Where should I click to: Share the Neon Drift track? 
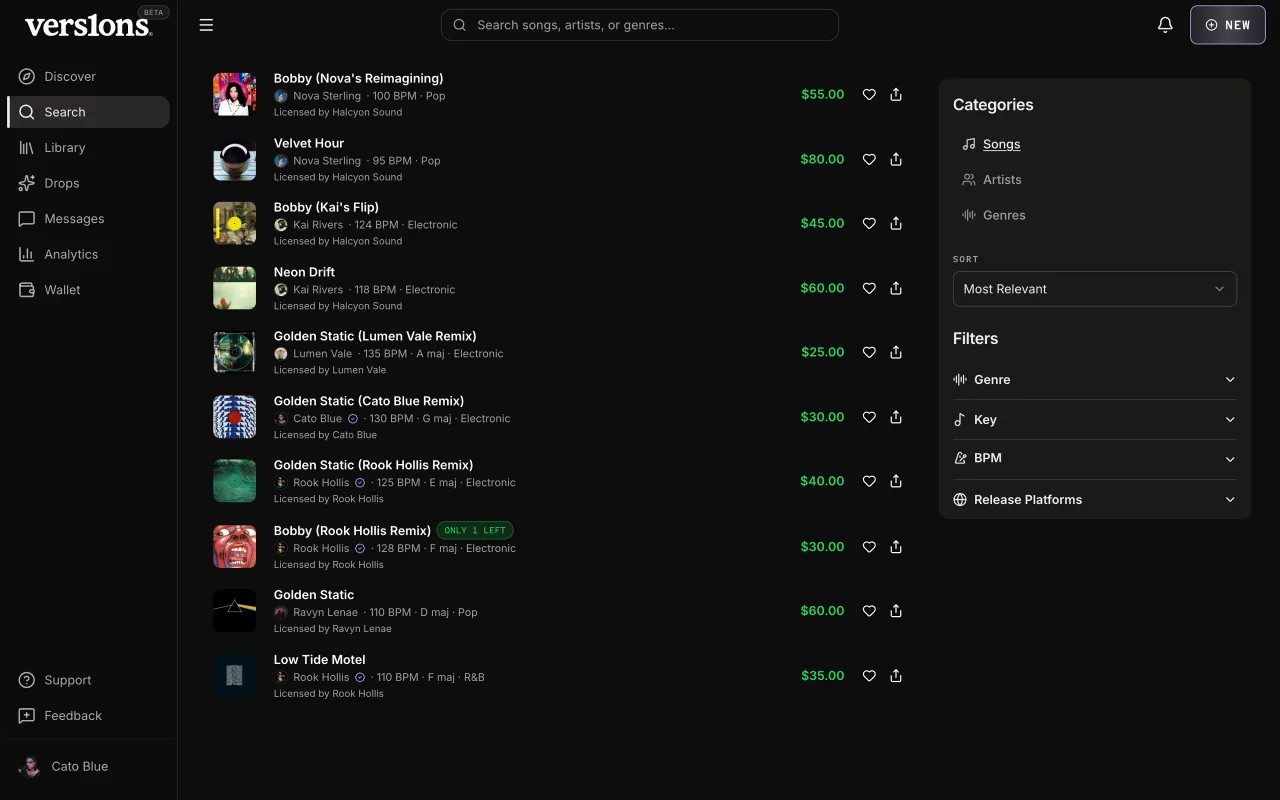pyautogui.click(x=896, y=288)
